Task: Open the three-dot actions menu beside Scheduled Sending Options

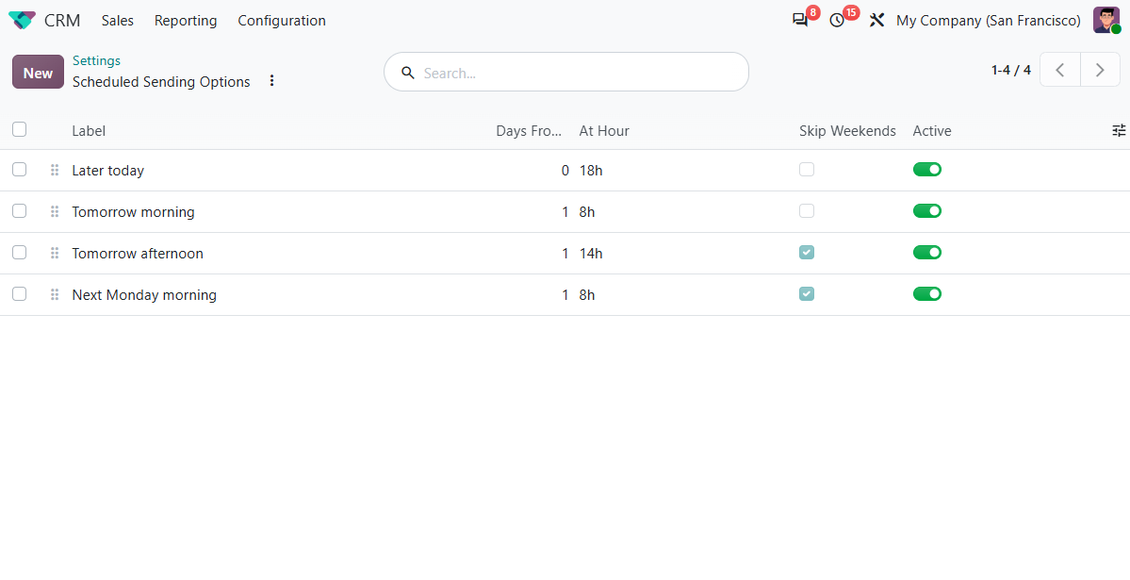Action: 272,81
